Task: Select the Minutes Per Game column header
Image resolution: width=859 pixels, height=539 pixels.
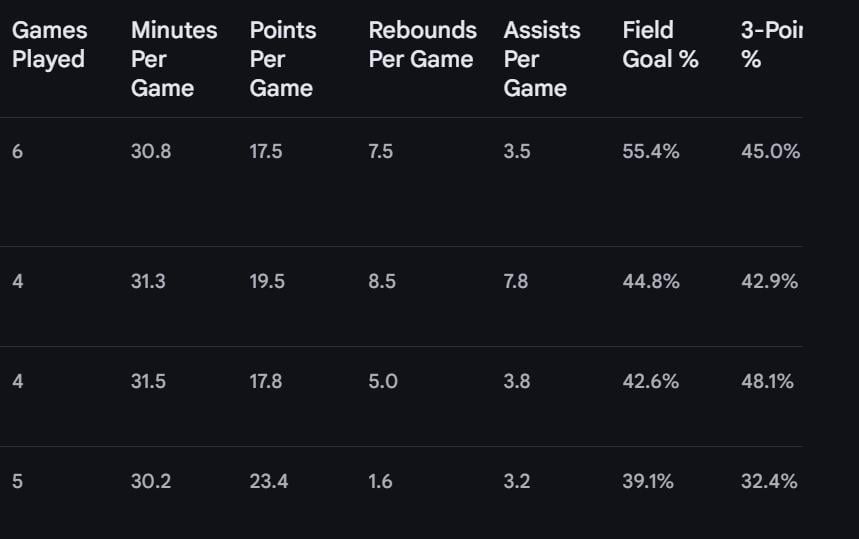Action: [x=174, y=59]
